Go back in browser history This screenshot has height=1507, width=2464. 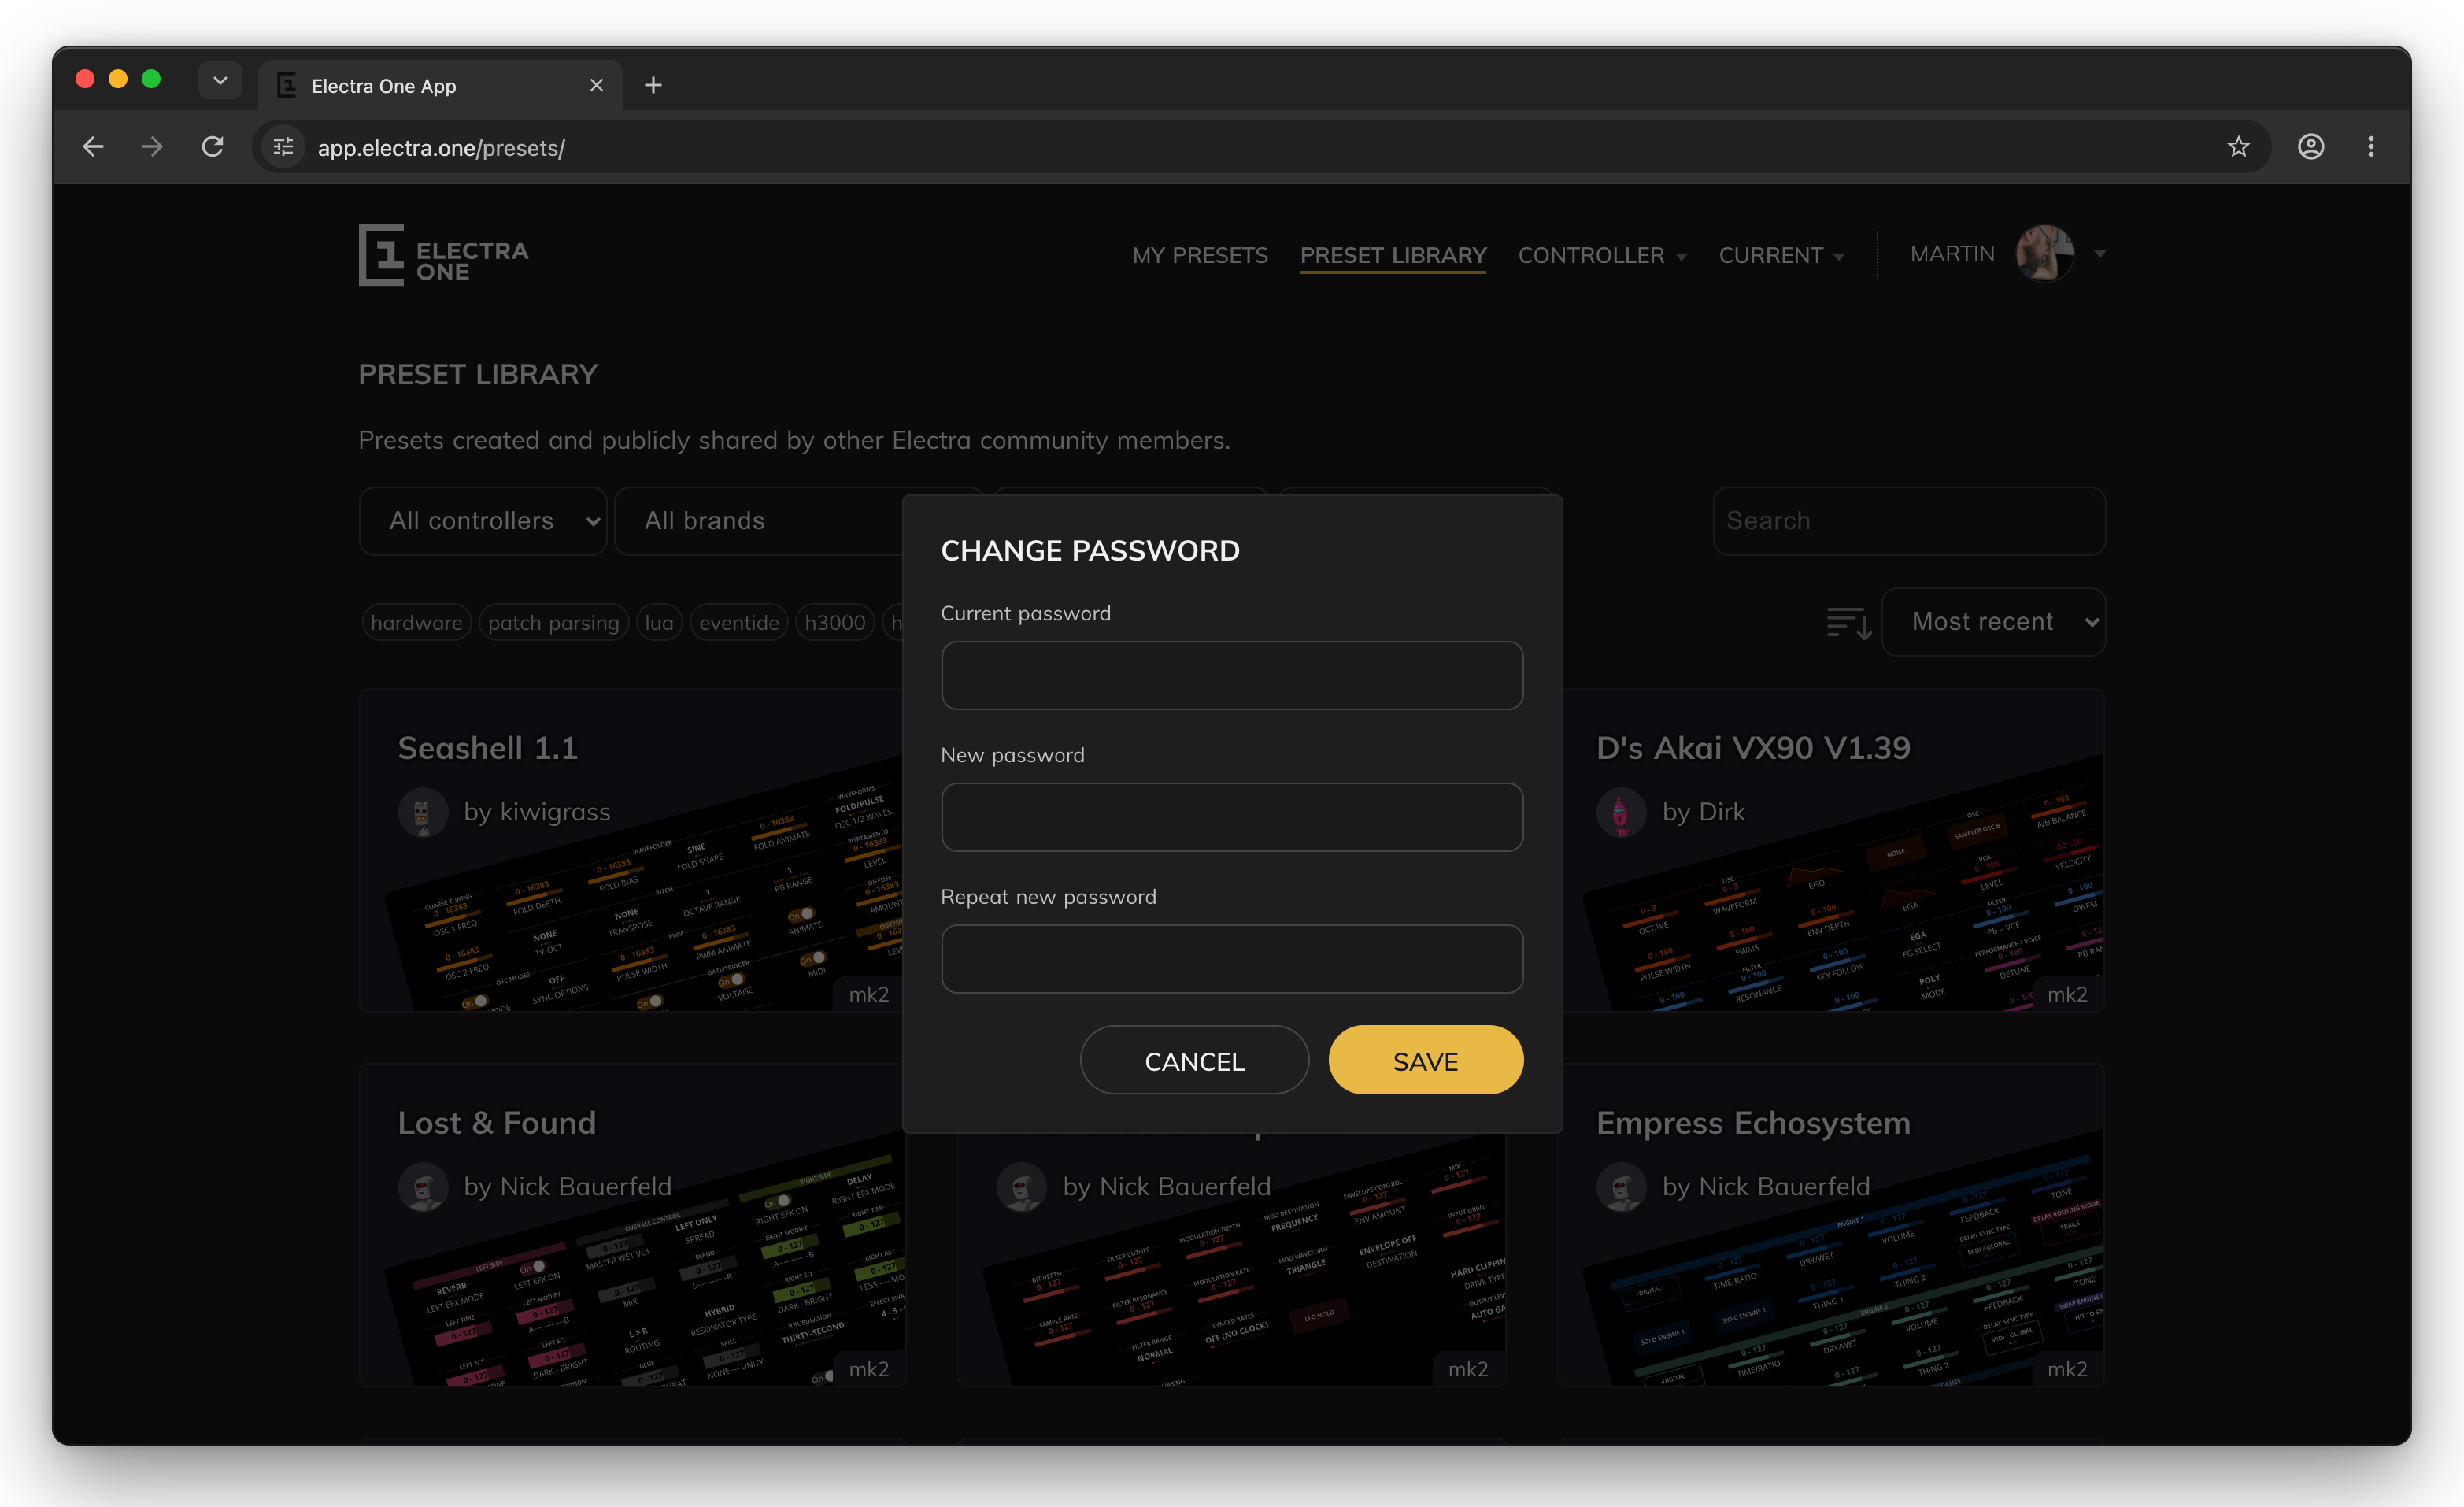[x=93, y=147]
